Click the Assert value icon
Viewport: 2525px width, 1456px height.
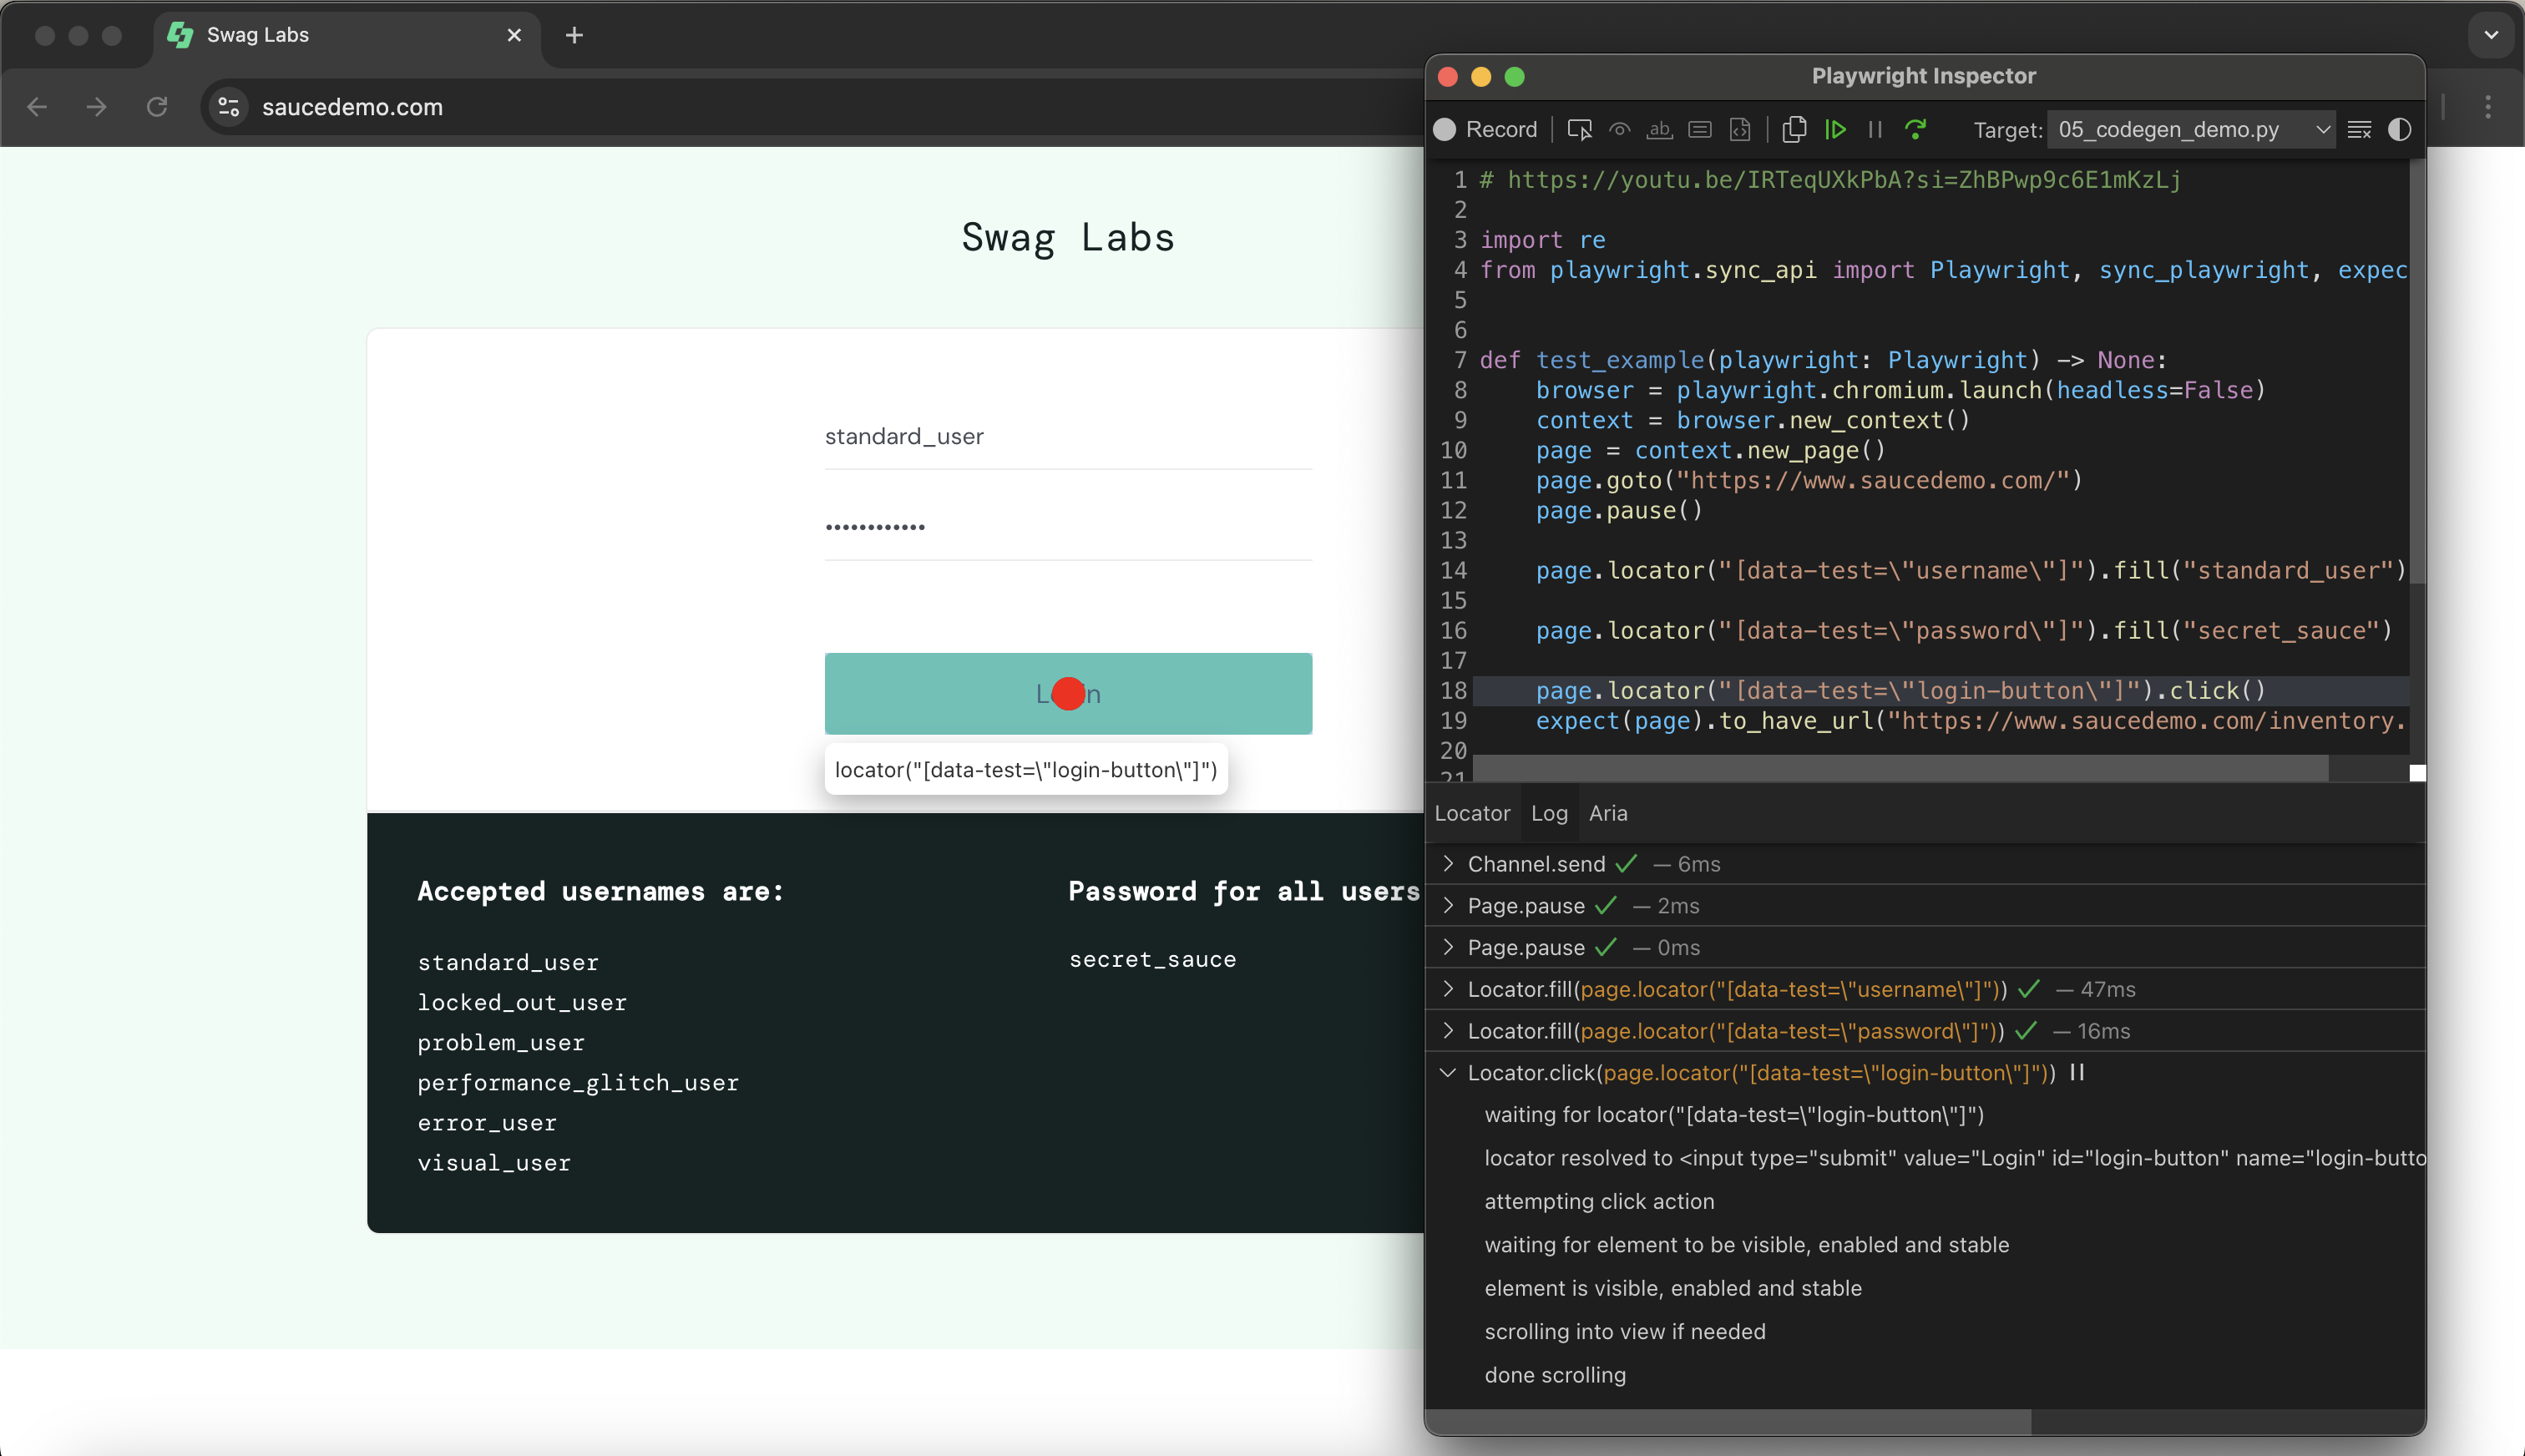pos(1699,130)
